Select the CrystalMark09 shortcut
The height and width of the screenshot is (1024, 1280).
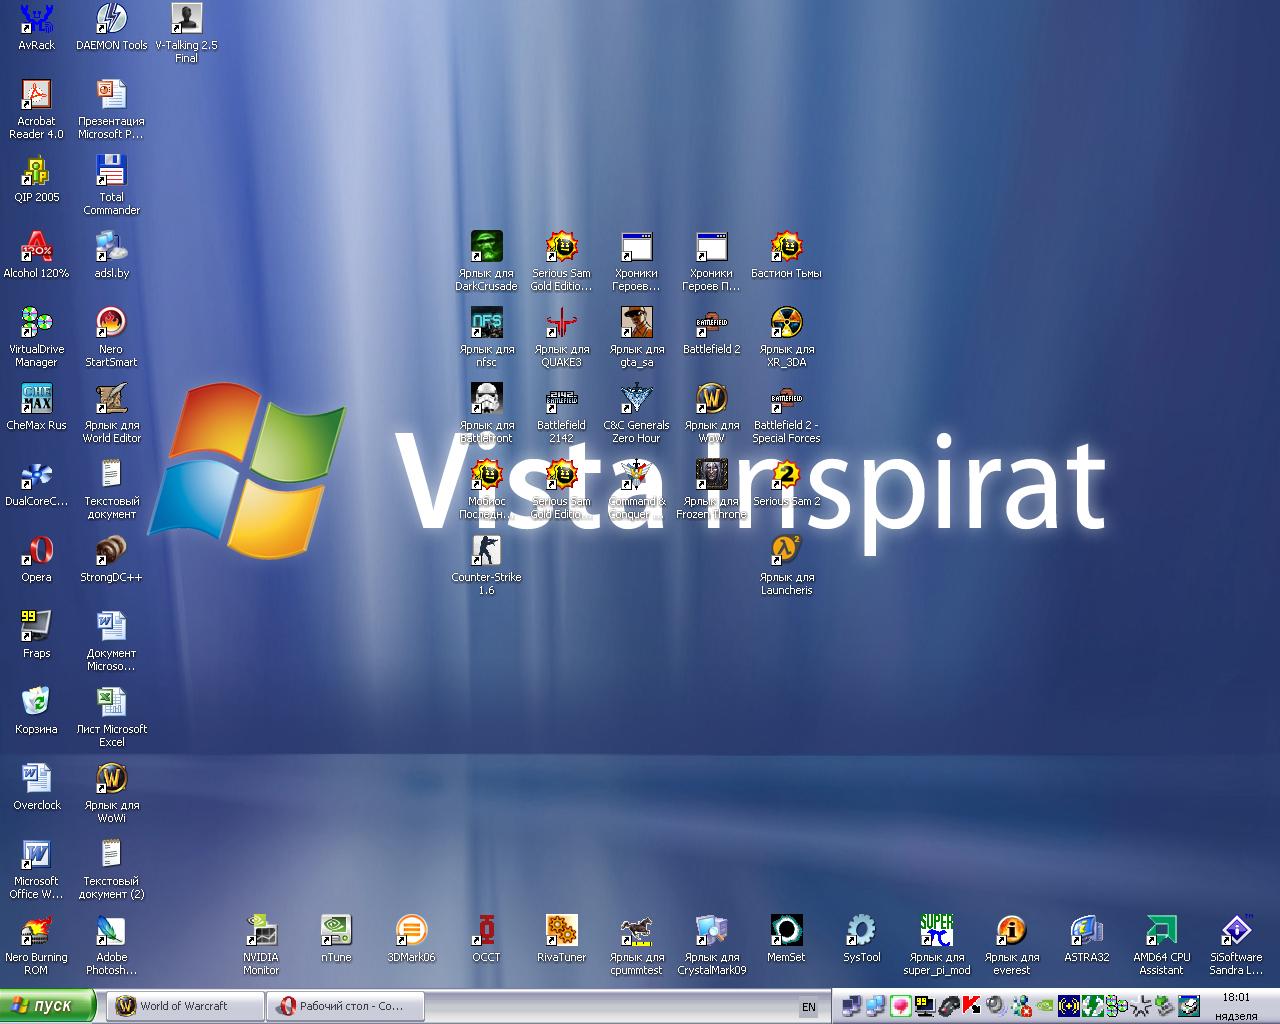click(x=711, y=930)
